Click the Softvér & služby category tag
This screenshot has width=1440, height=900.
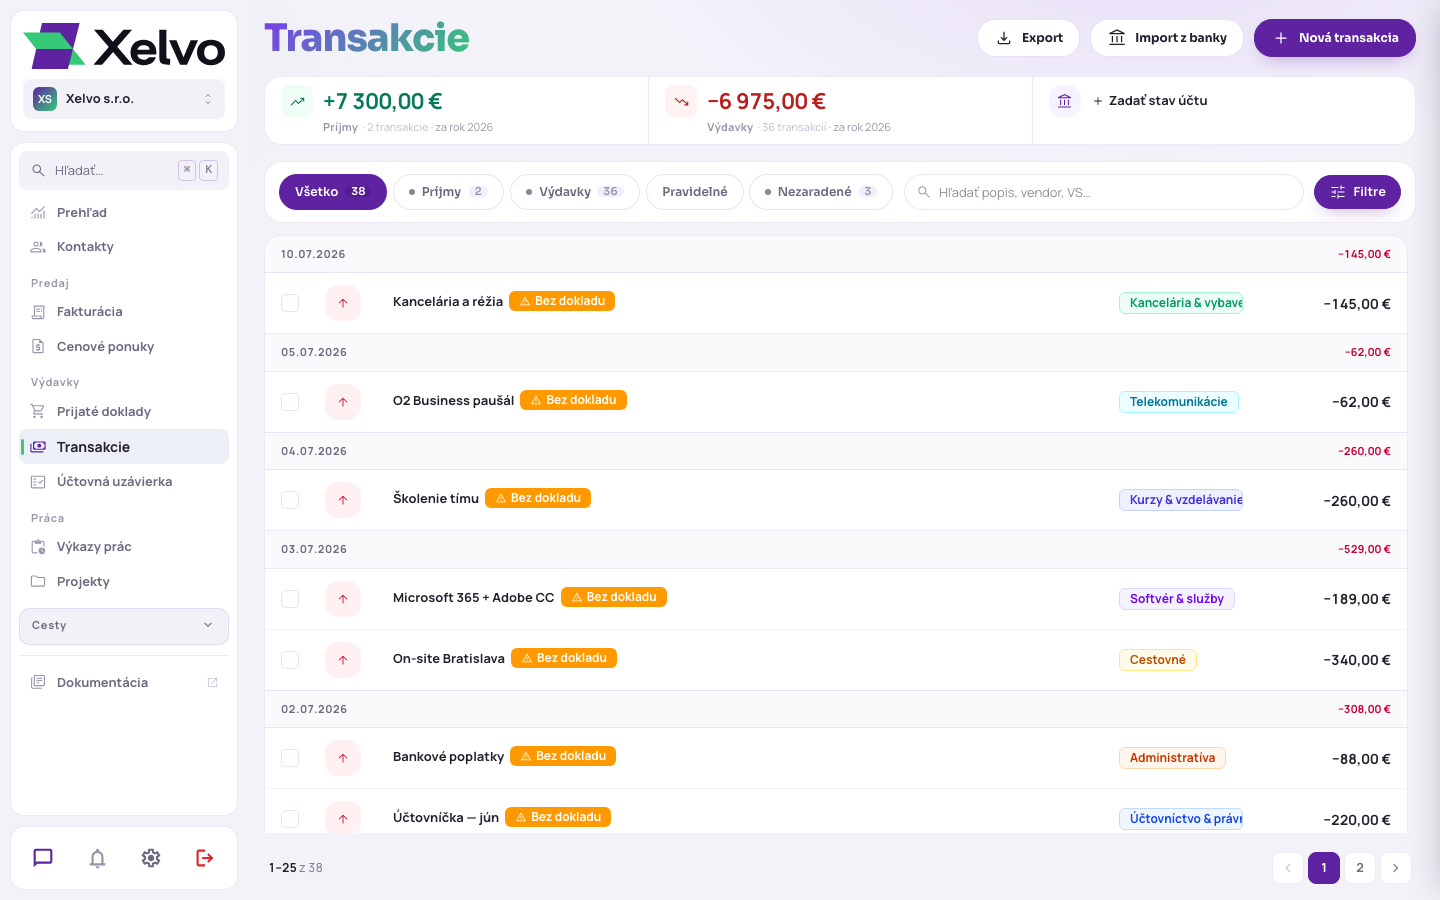tap(1177, 599)
